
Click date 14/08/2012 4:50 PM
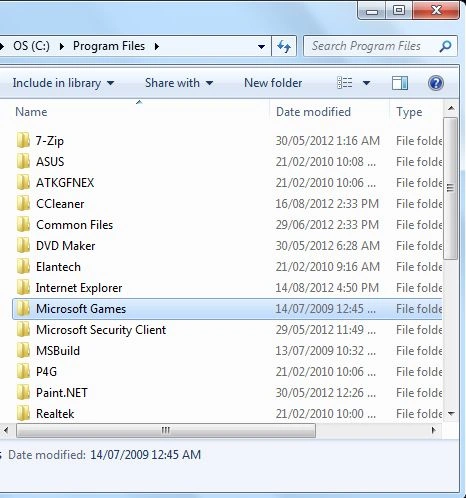tap(327, 288)
